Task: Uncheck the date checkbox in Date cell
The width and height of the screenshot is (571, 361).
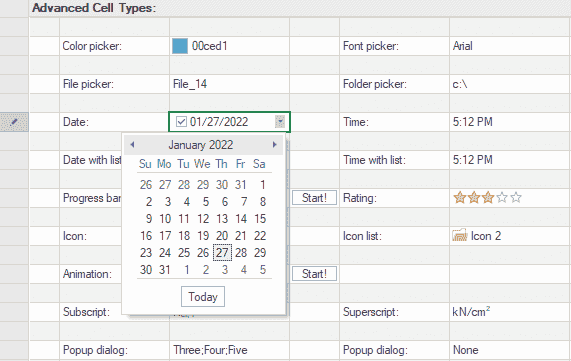Action: (181, 121)
